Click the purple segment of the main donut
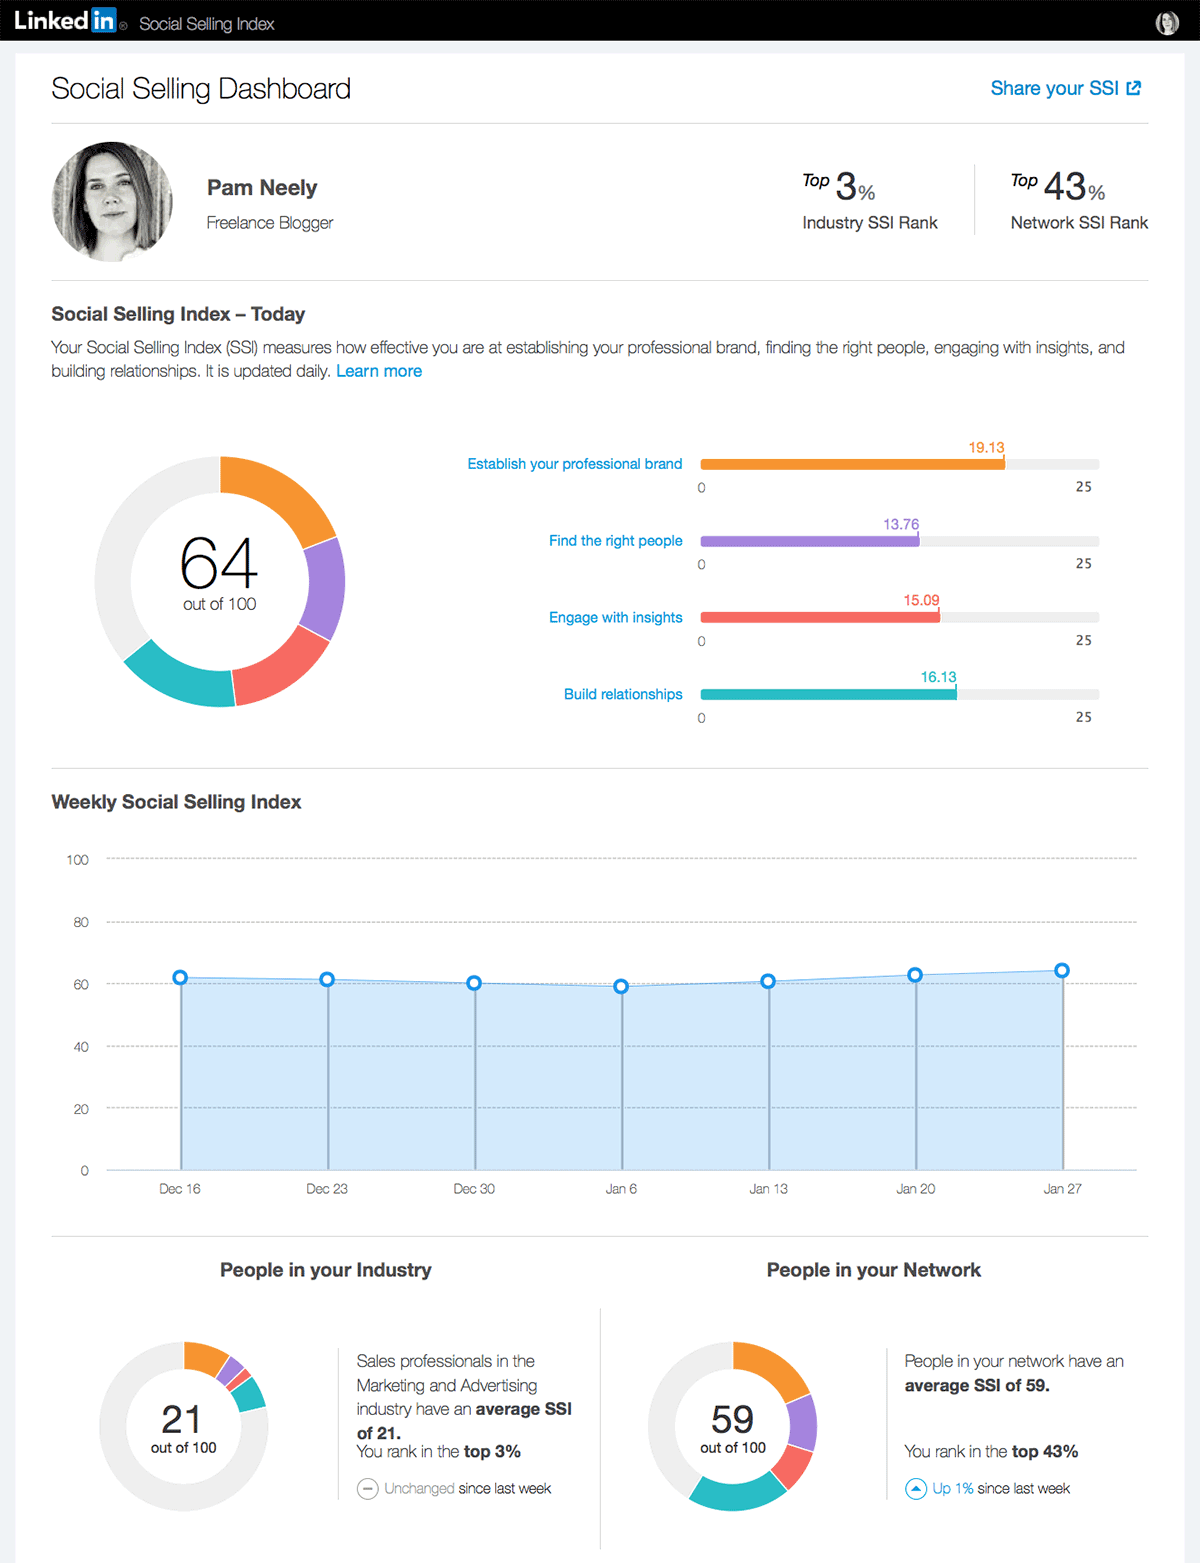The height and width of the screenshot is (1563, 1200). pyautogui.click(x=325, y=588)
